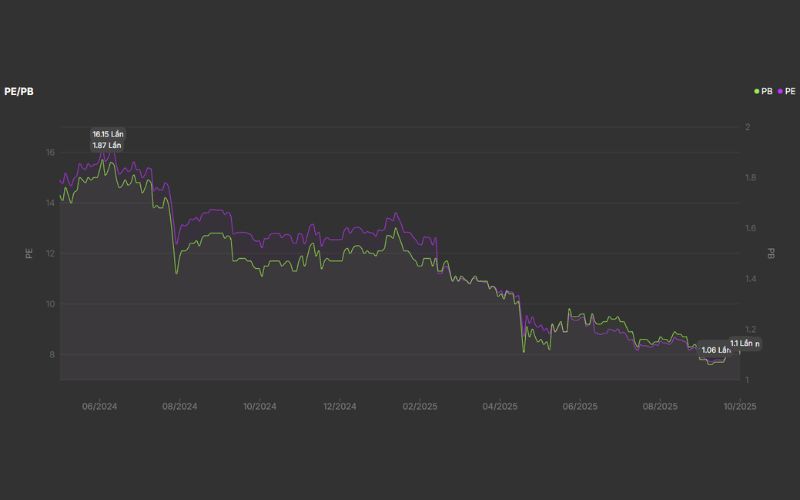Click the purple PE legend dot

tap(778, 91)
